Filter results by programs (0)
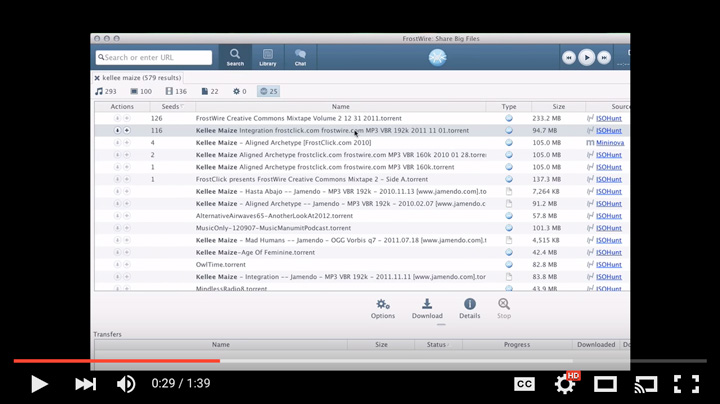720x404 pixels. click(240, 91)
